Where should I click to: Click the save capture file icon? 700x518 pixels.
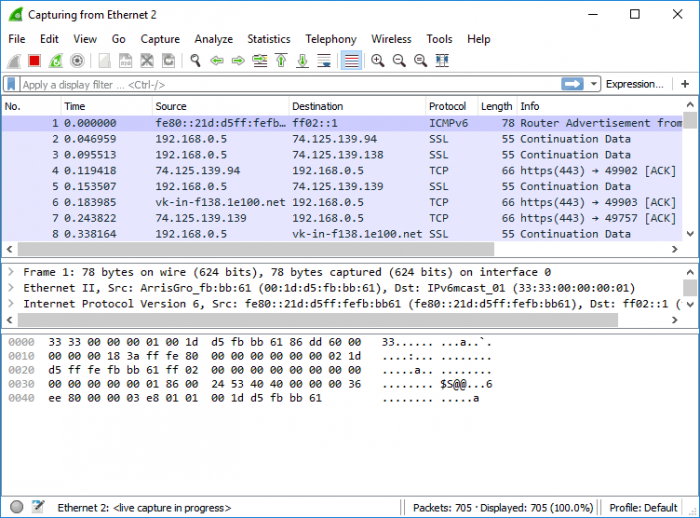click(x=125, y=60)
